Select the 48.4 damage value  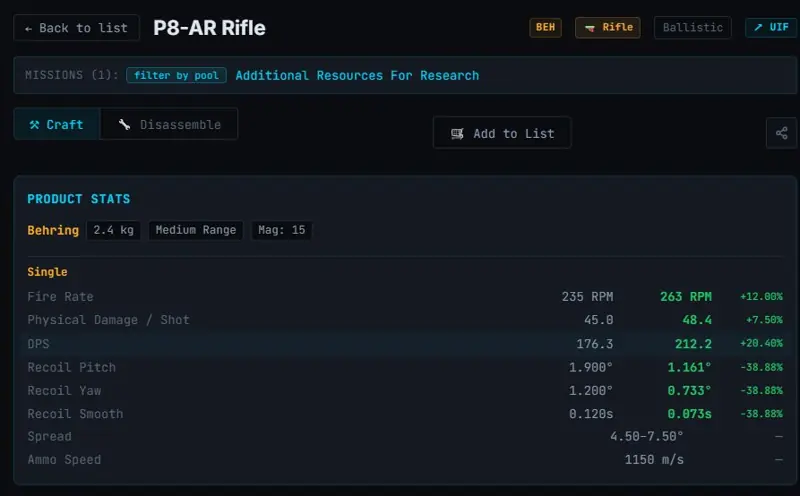[x=697, y=320]
